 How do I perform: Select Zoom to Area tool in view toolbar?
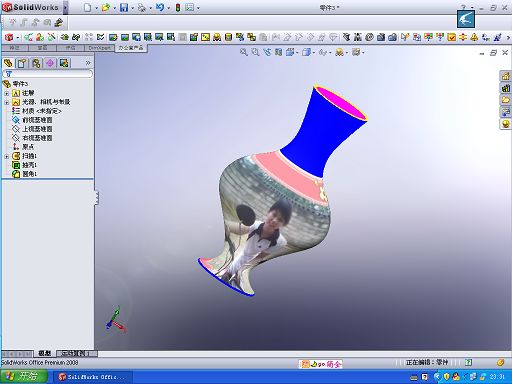(256, 52)
